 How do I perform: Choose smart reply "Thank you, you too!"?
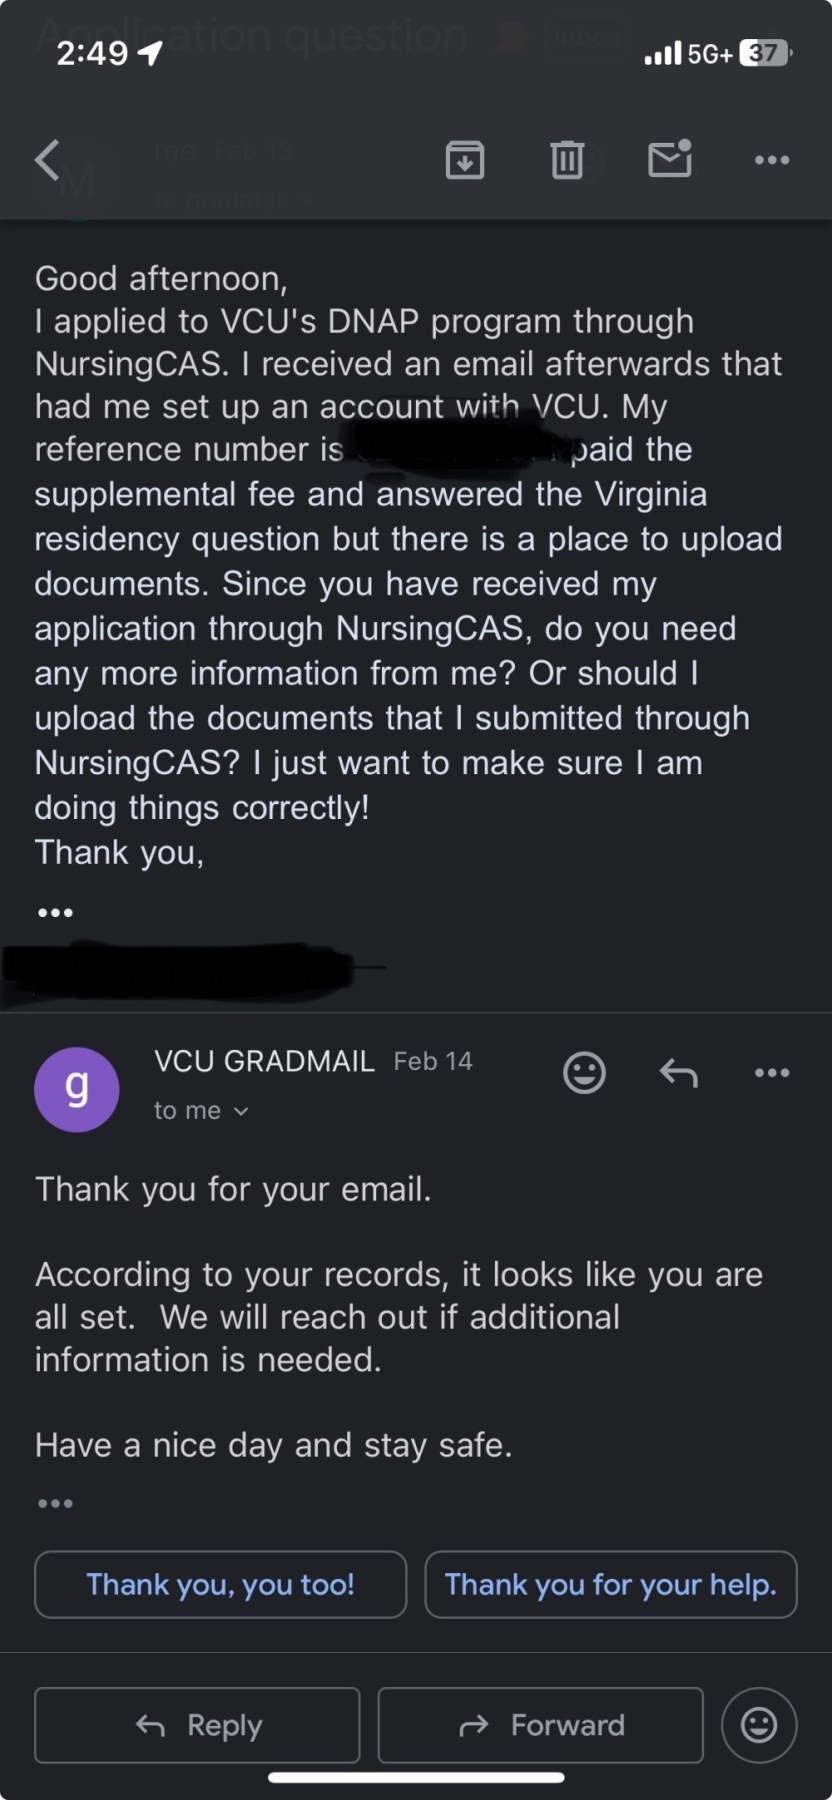220,1585
